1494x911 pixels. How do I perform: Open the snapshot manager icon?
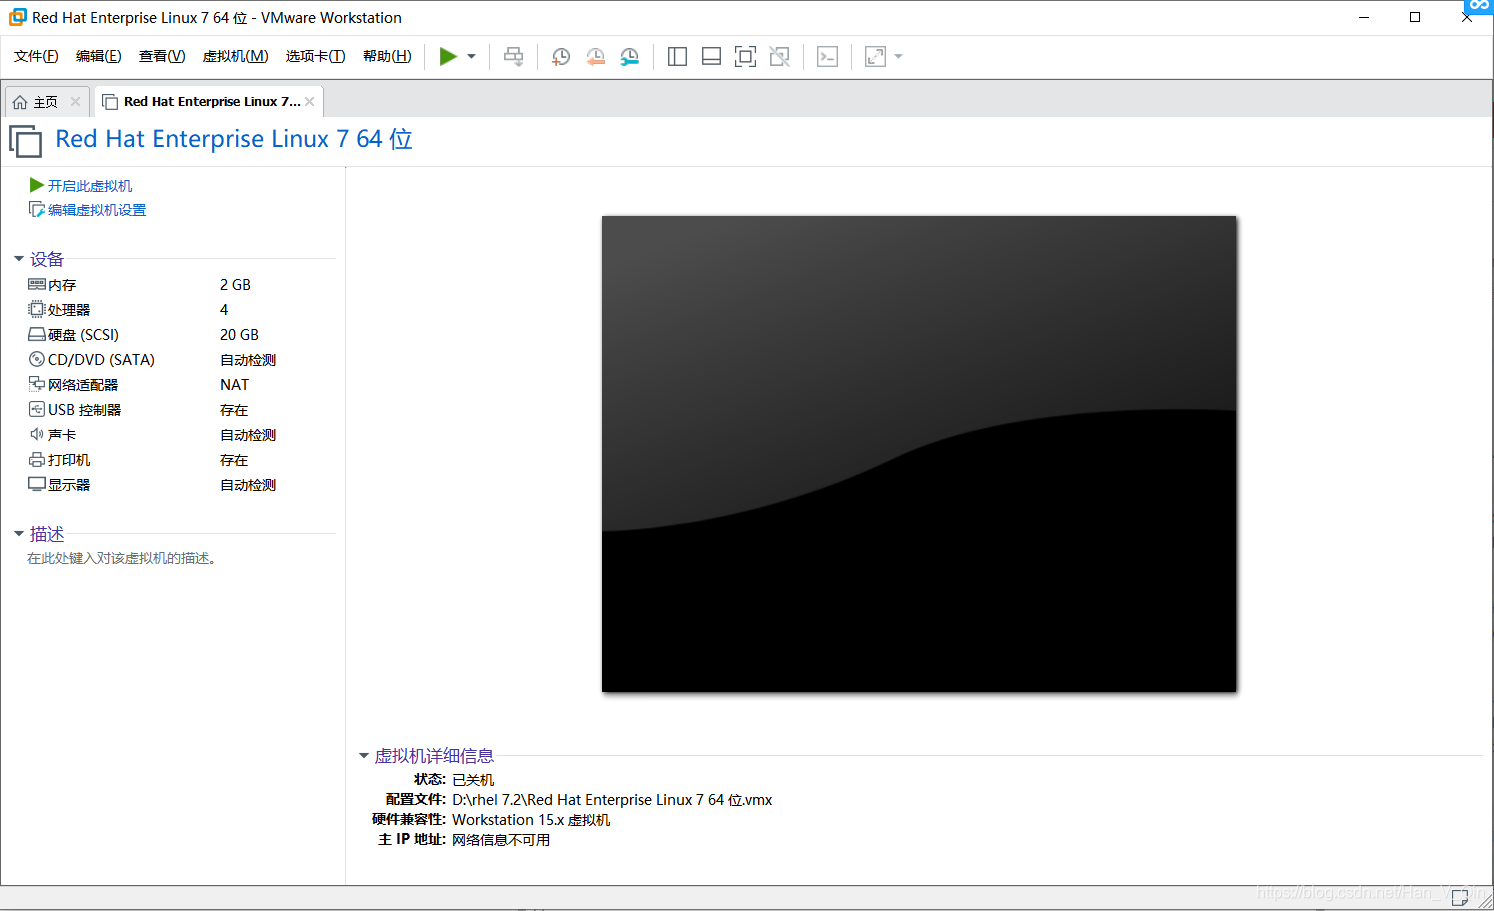click(629, 56)
